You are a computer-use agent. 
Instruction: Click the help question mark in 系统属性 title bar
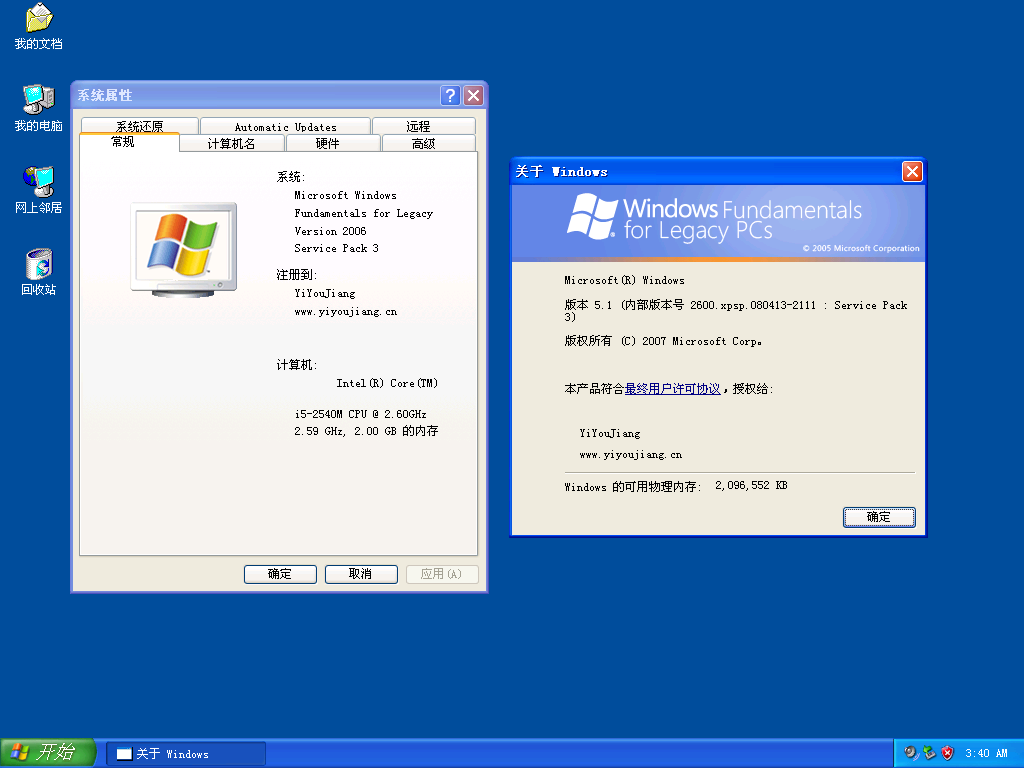[x=450, y=96]
